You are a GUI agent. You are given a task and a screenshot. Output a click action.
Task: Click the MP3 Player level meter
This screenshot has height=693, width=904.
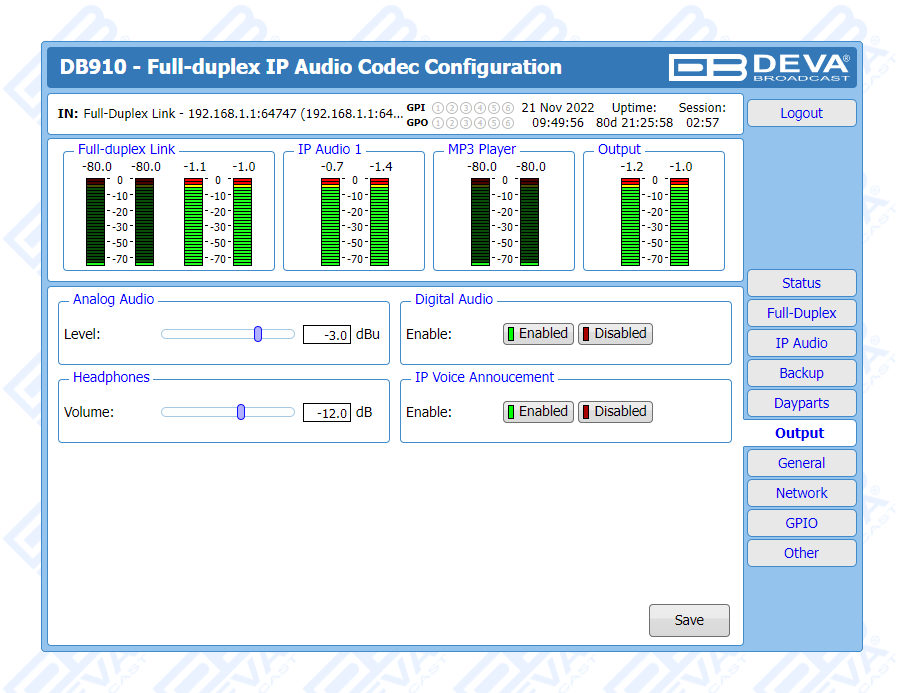[504, 220]
